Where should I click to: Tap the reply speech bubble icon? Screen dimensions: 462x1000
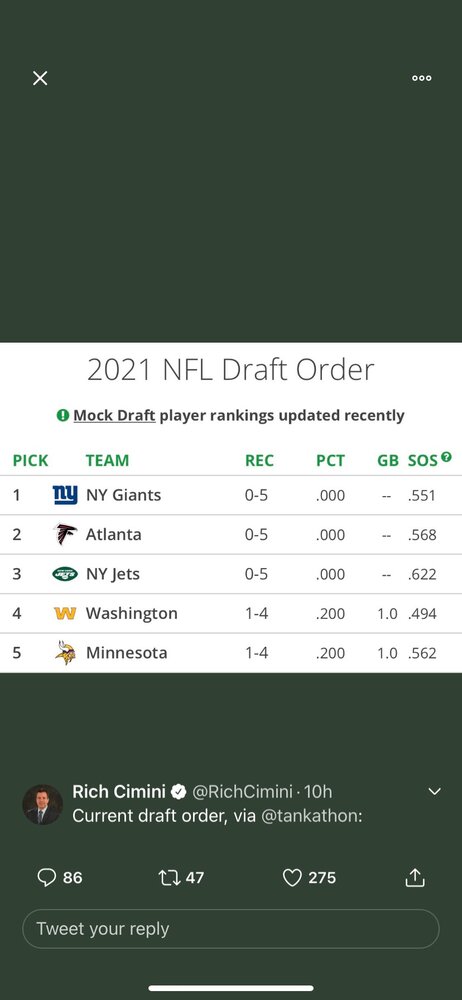[x=47, y=878]
